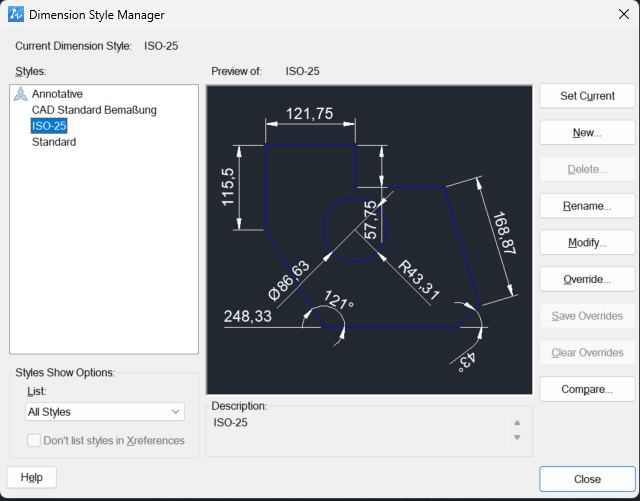Select the Standard dimension style
Screen dimensions: 640x501
coord(54,142)
